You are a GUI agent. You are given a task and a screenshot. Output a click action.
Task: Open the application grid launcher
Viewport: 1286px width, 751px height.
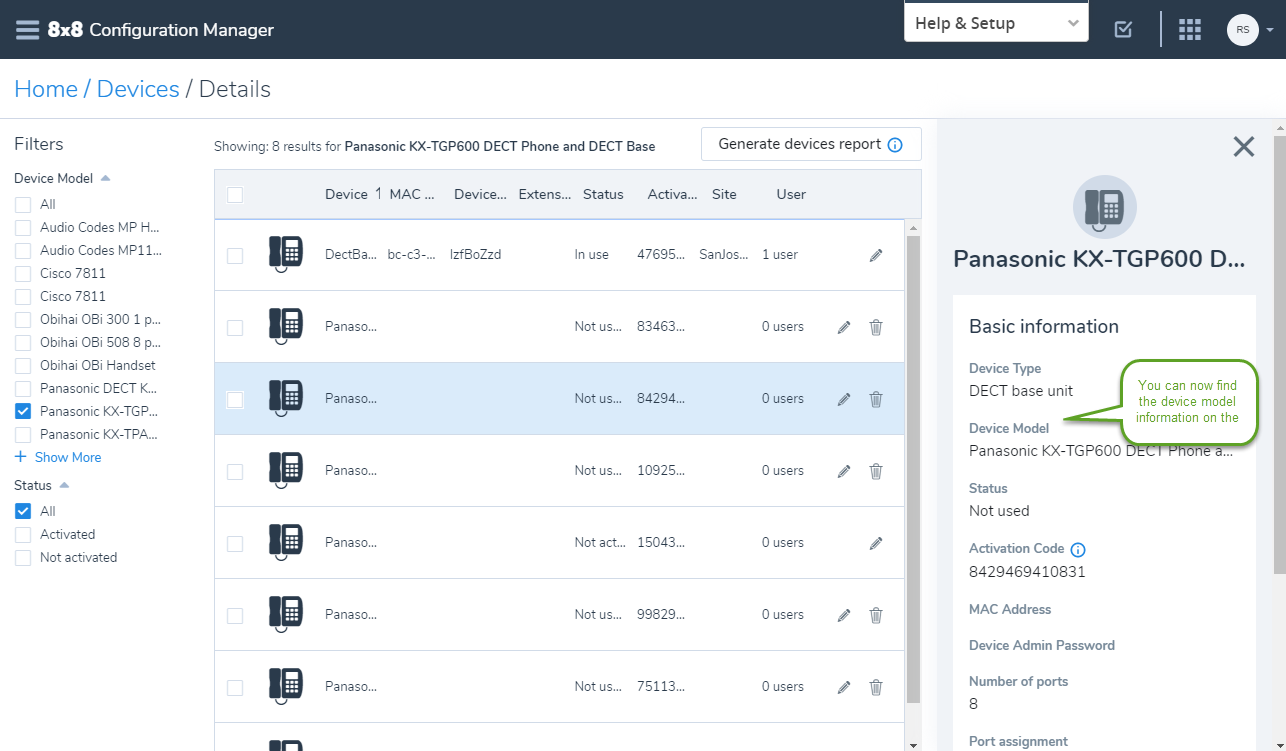pyautogui.click(x=1189, y=29)
